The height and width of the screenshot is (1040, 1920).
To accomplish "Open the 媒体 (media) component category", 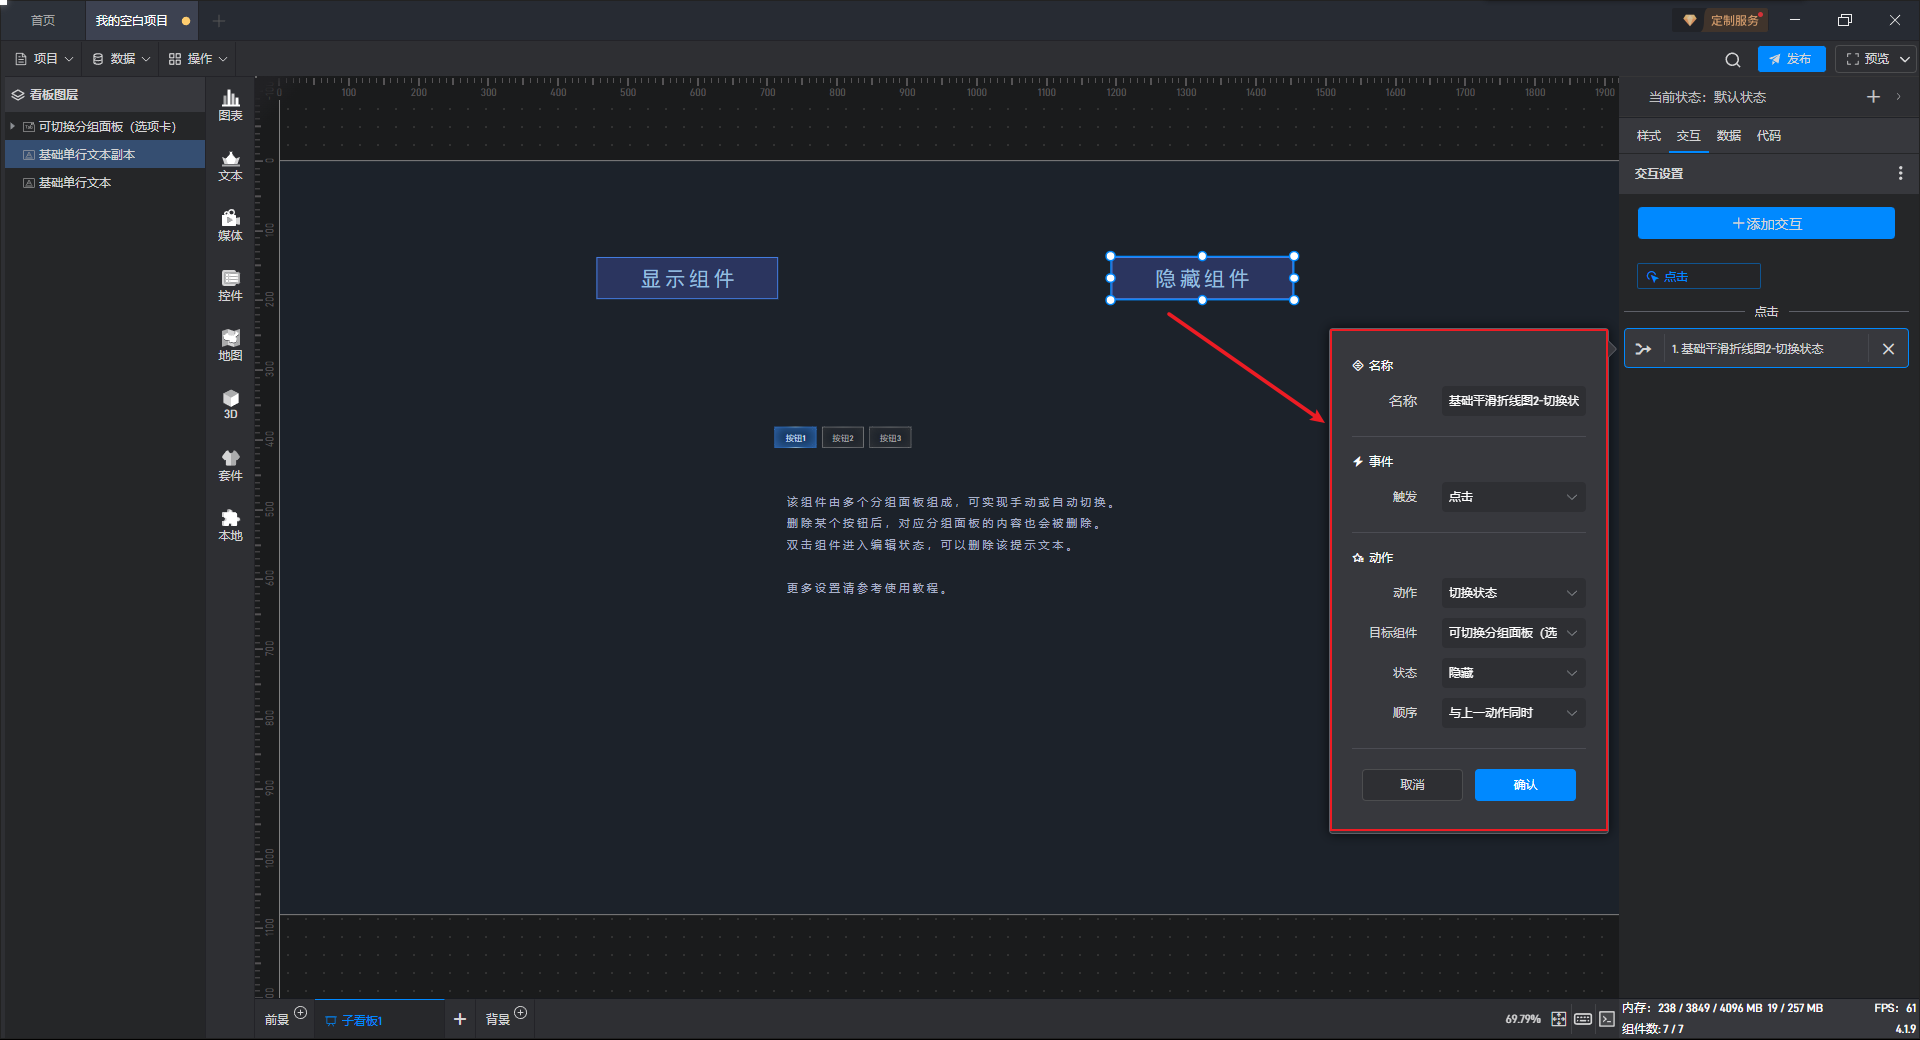I will tap(230, 225).
